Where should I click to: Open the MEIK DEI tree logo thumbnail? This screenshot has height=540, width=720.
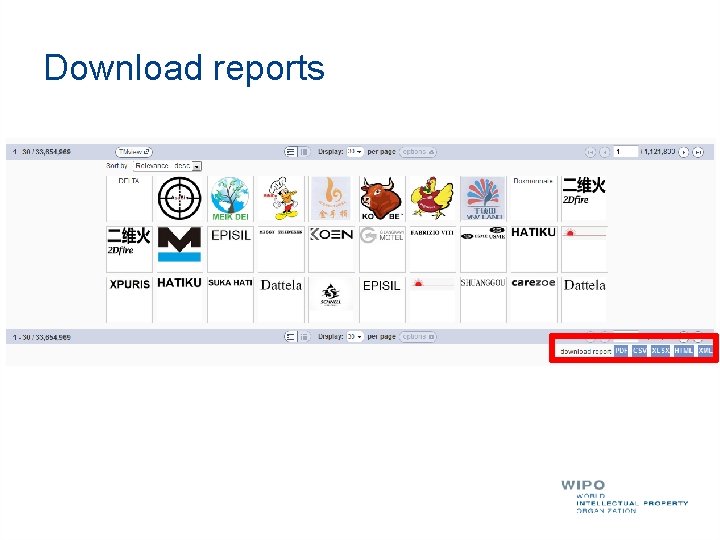point(230,199)
